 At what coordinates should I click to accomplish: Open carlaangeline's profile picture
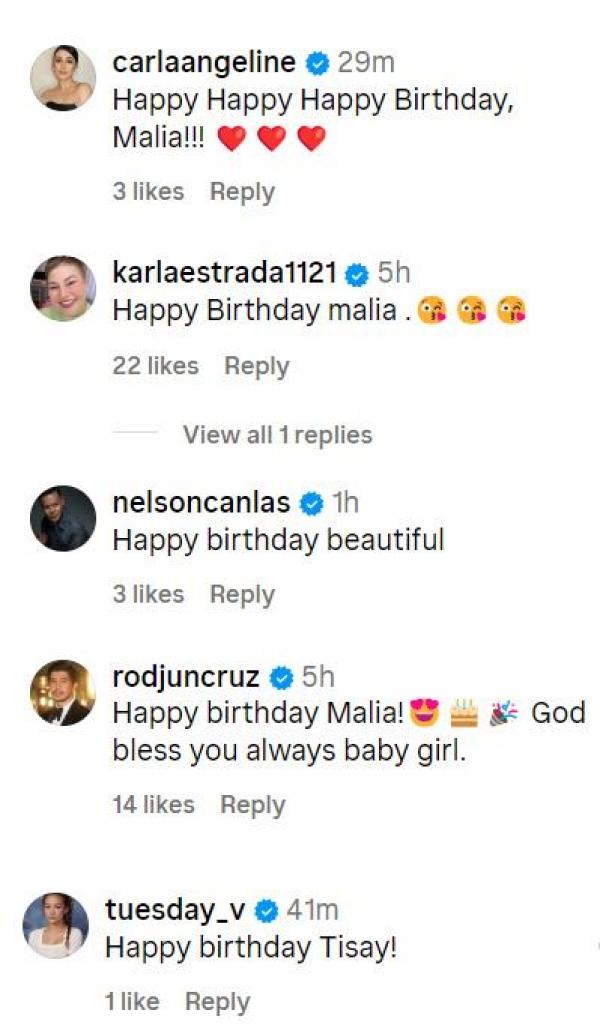point(63,79)
